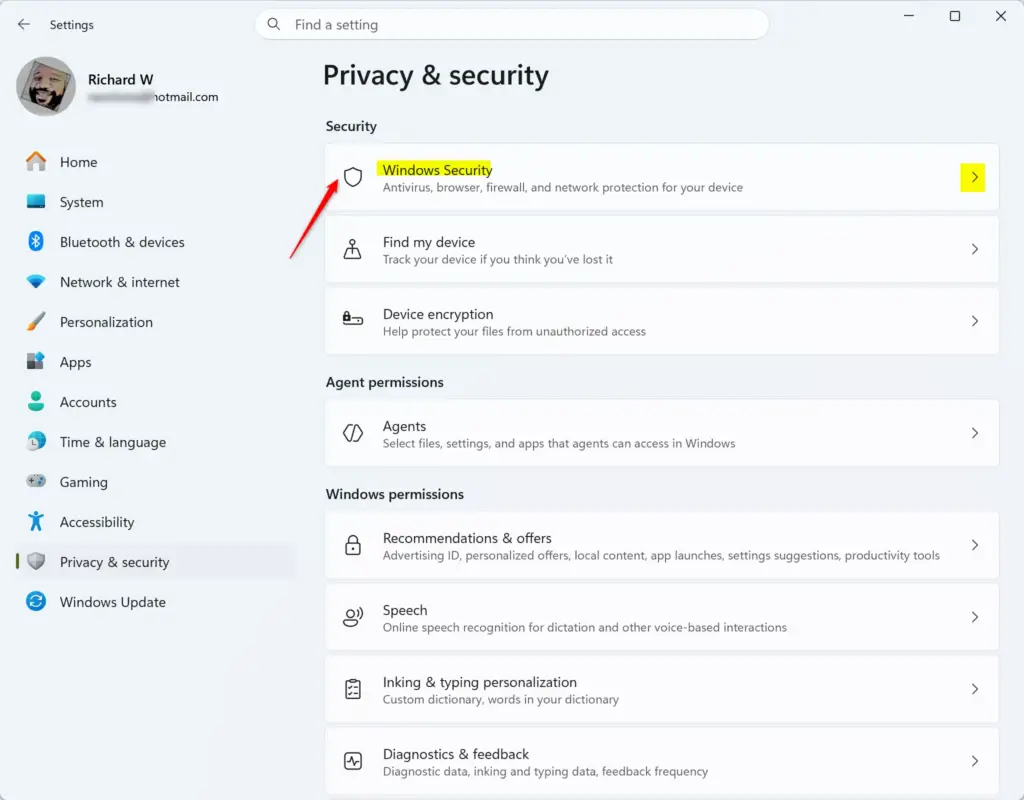The height and width of the screenshot is (800, 1024).
Task: Click the Accessibility figure icon
Action: pyautogui.click(x=36, y=521)
